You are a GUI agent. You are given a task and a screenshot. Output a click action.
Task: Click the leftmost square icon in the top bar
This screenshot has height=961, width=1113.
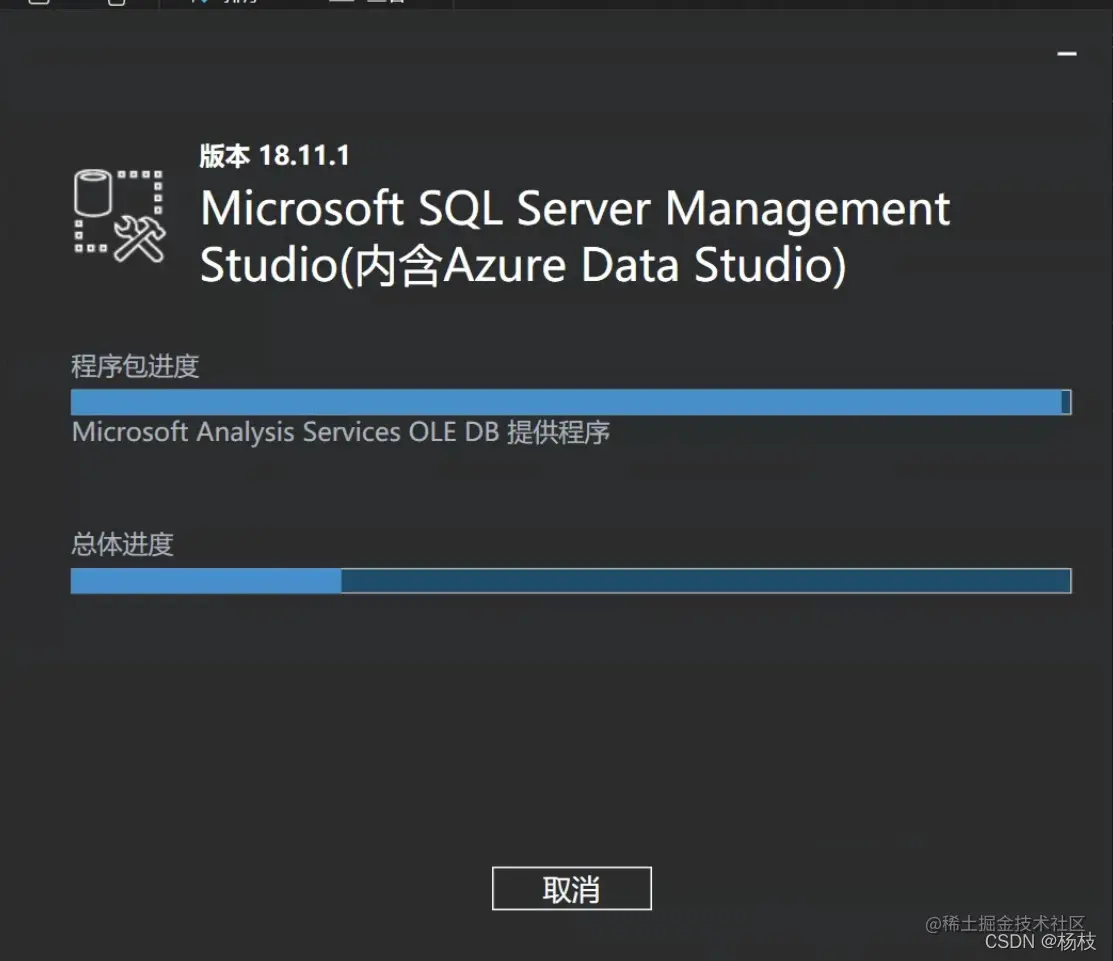click(x=38, y=3)
